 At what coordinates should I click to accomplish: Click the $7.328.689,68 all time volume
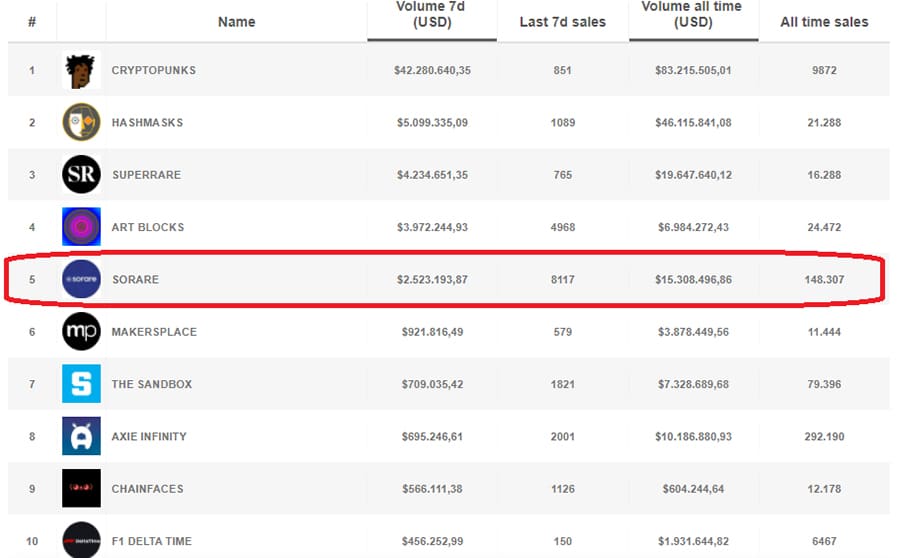pos(693,383)
